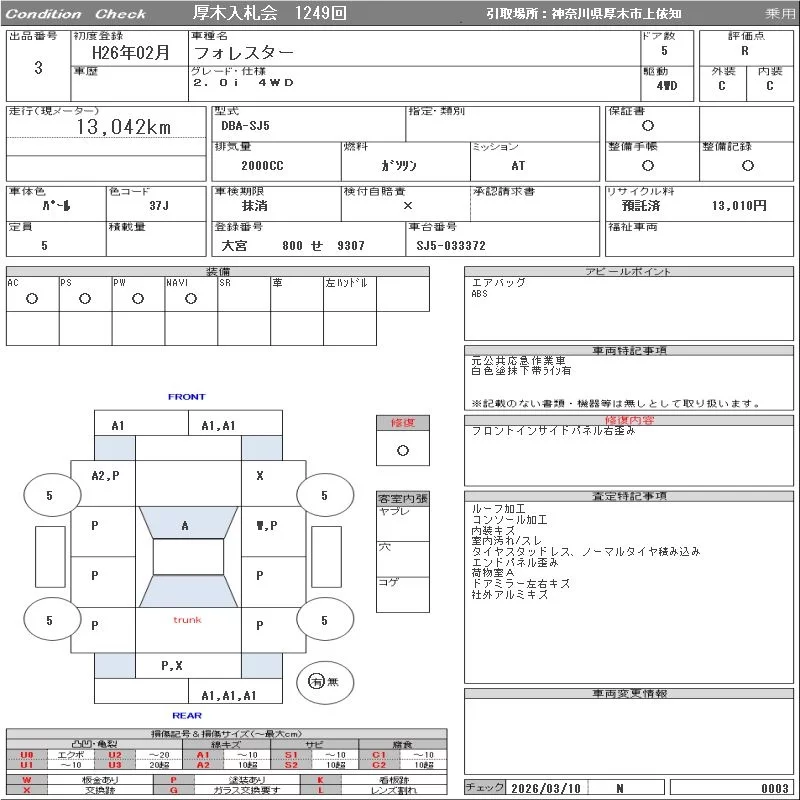Click the red W legend code box
800x800 pixels.
click(x=27, y=780)
